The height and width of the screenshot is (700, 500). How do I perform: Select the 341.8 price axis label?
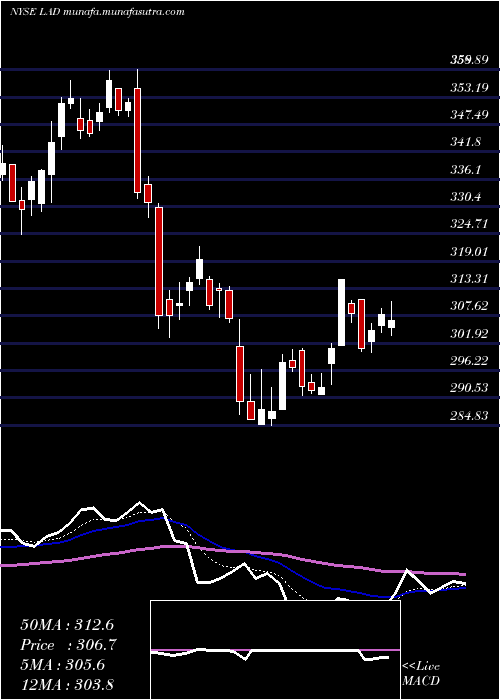[465, 142]
